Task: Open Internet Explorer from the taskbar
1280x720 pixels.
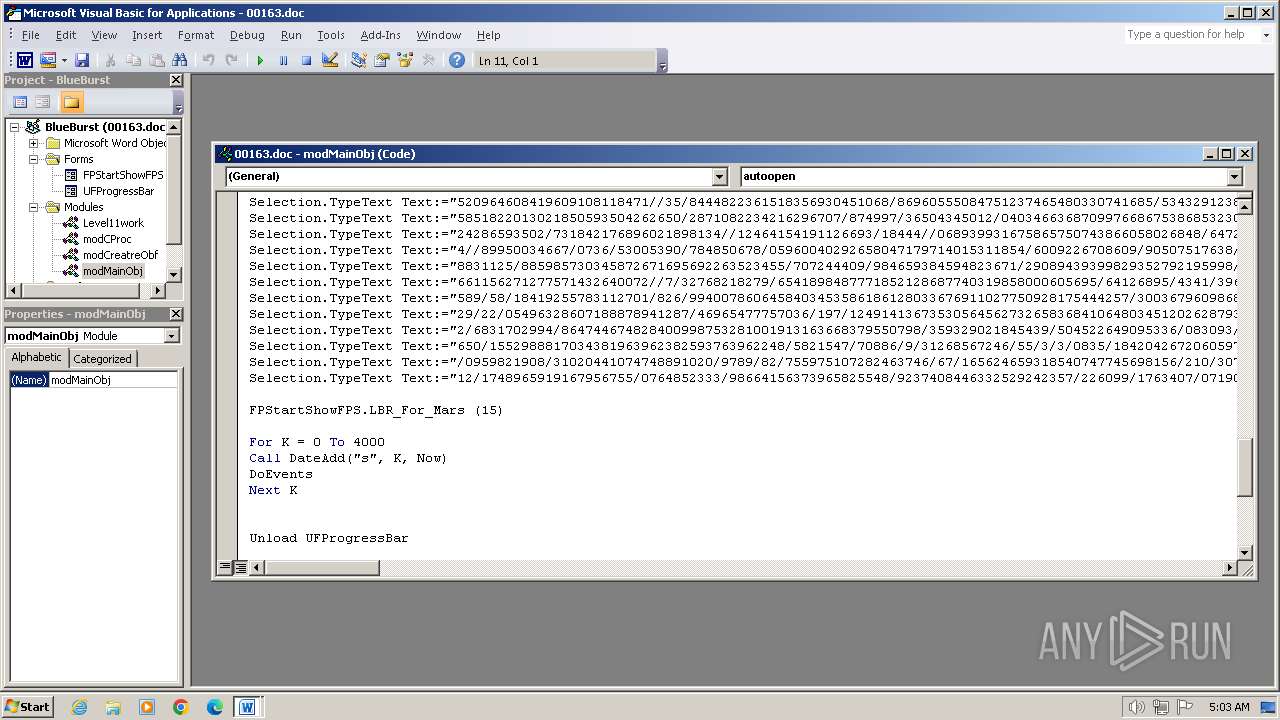Action: point(79,707)
